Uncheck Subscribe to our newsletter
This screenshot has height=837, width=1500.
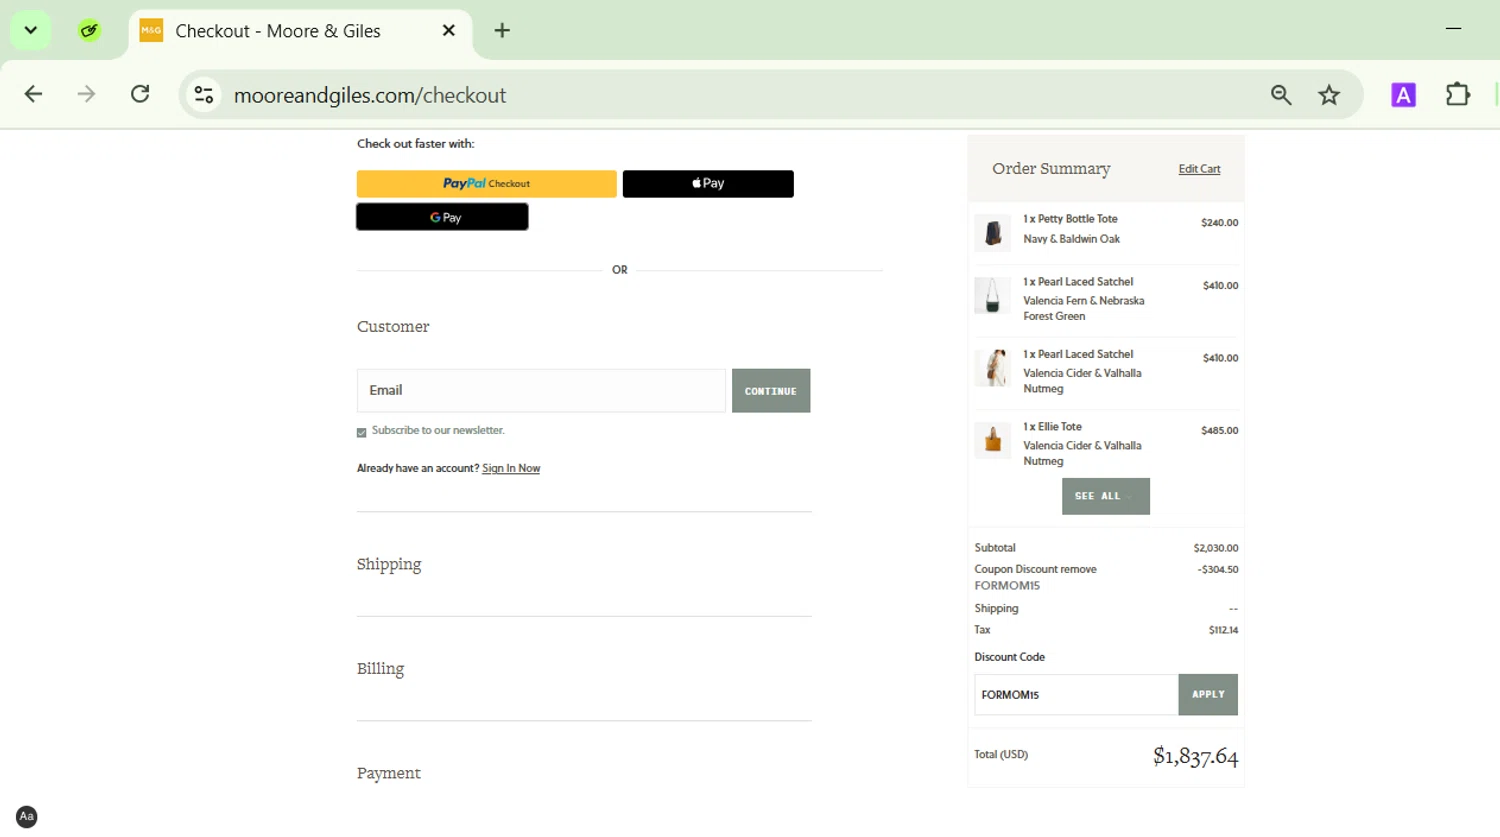click(x=362, y=432)
